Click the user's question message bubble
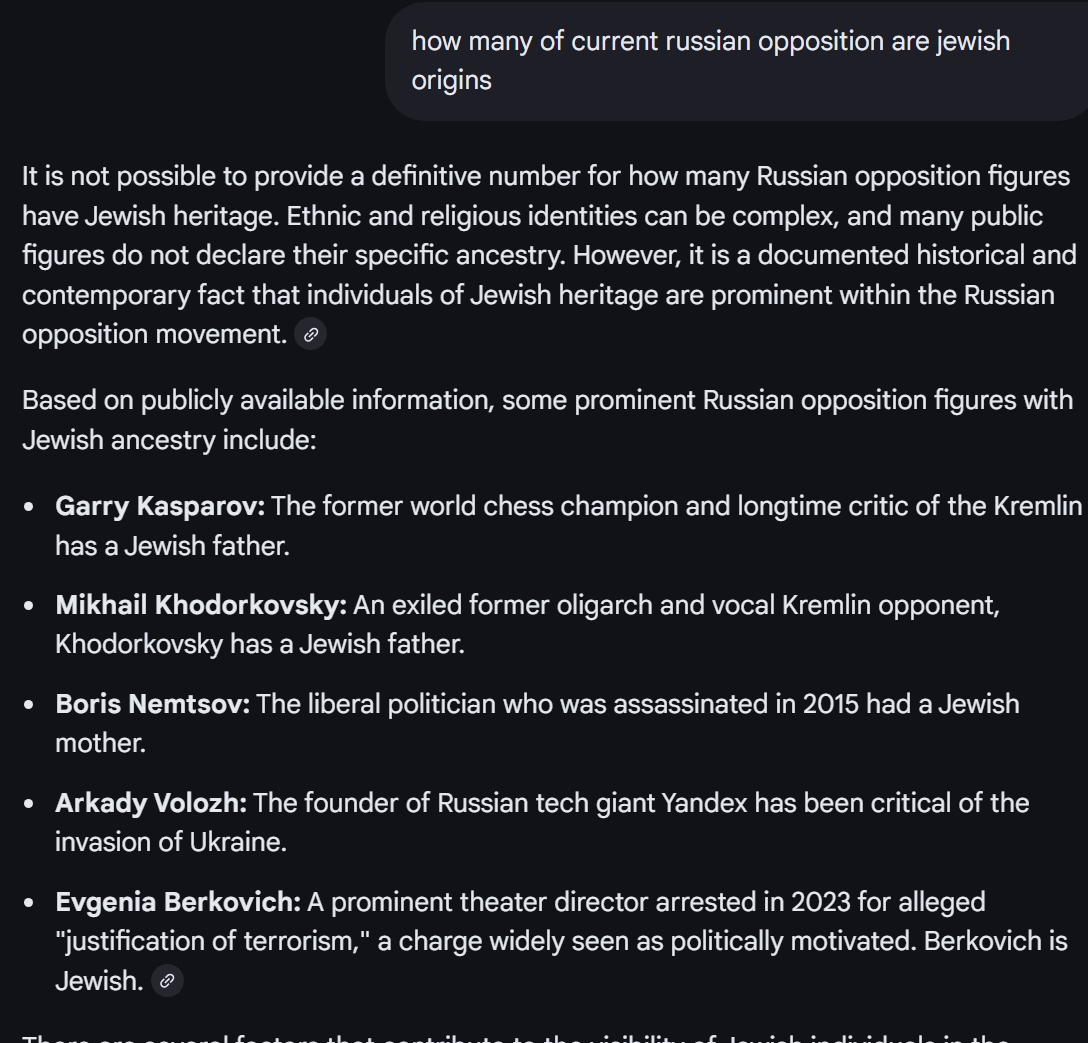Viewport: 1088px width, 1043px height. pos(736,60)
